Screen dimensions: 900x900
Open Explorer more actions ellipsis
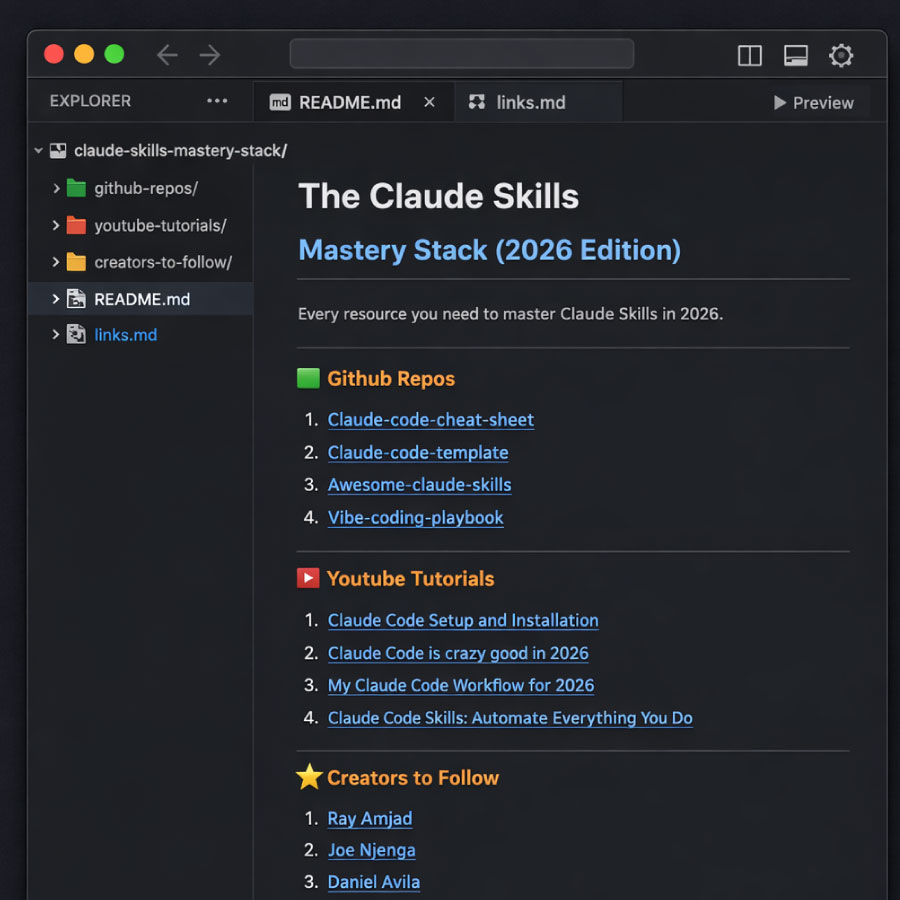tap(217, 101)
